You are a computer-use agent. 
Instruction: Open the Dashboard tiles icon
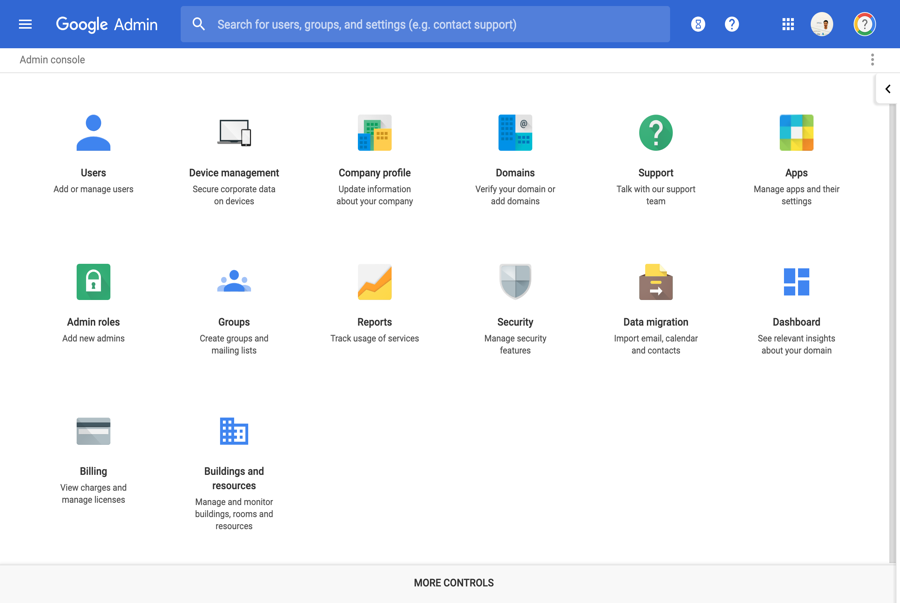(x=796, y=282)
